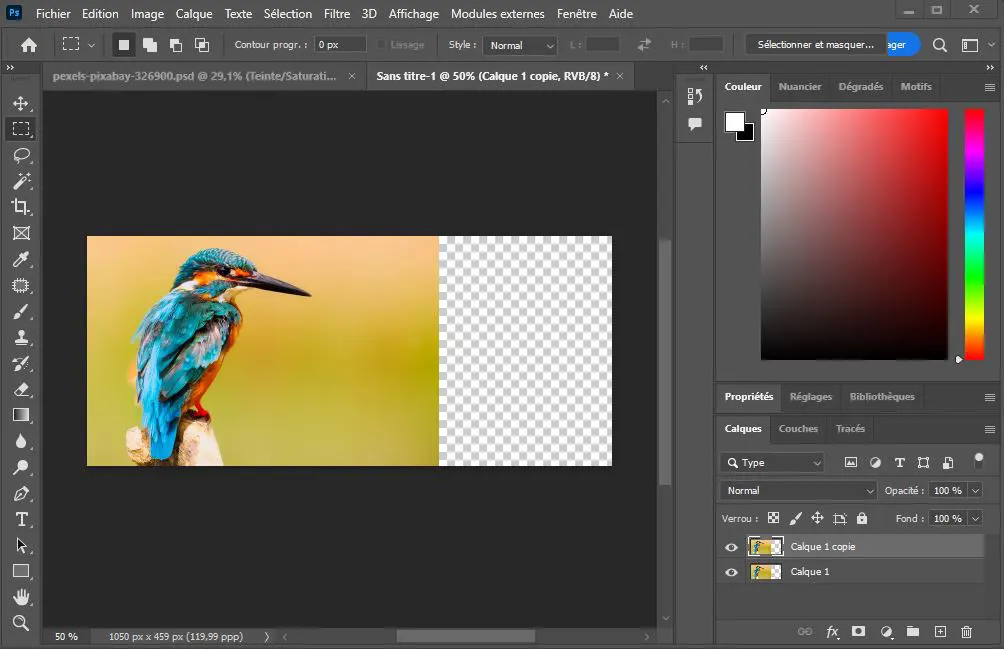Open the Filtre menu
Image resolution: width=1004 pixels, height=649 pixels.
[x=337, y=14]
